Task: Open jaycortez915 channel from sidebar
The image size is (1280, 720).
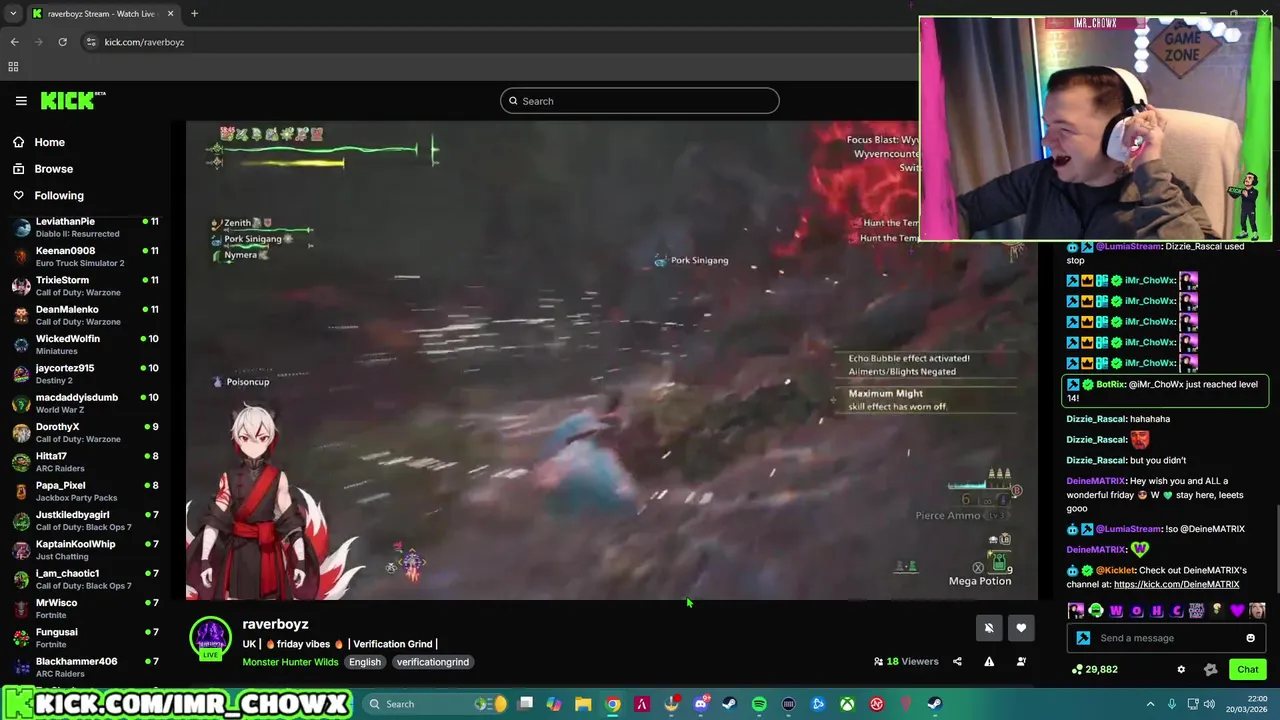Action: pos(85,374)
